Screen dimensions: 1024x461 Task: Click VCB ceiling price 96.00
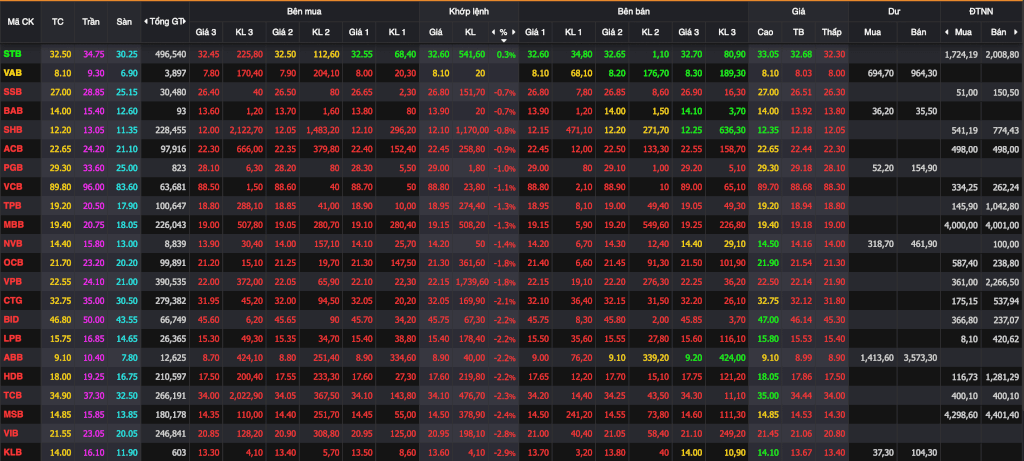click(93, 187)
